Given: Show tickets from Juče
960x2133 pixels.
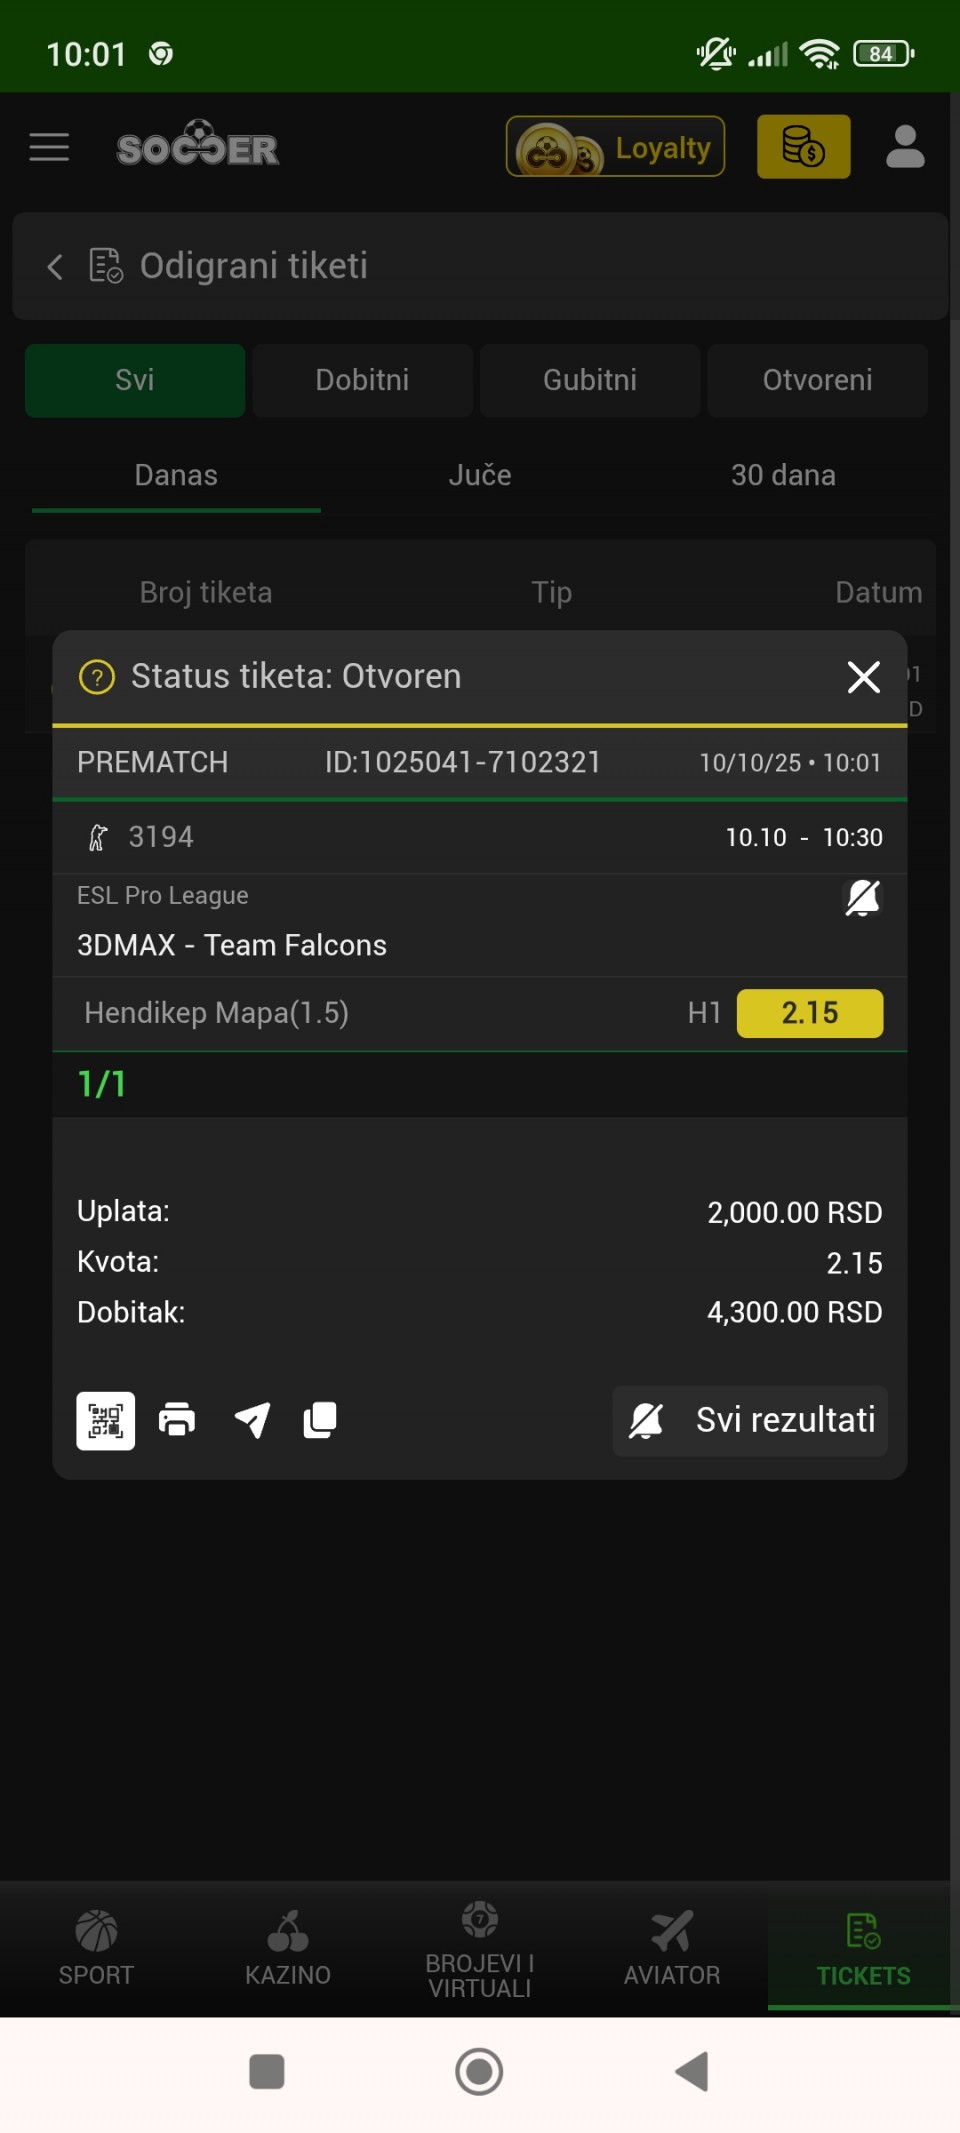Looking at the screenshot, I should 480,475.
